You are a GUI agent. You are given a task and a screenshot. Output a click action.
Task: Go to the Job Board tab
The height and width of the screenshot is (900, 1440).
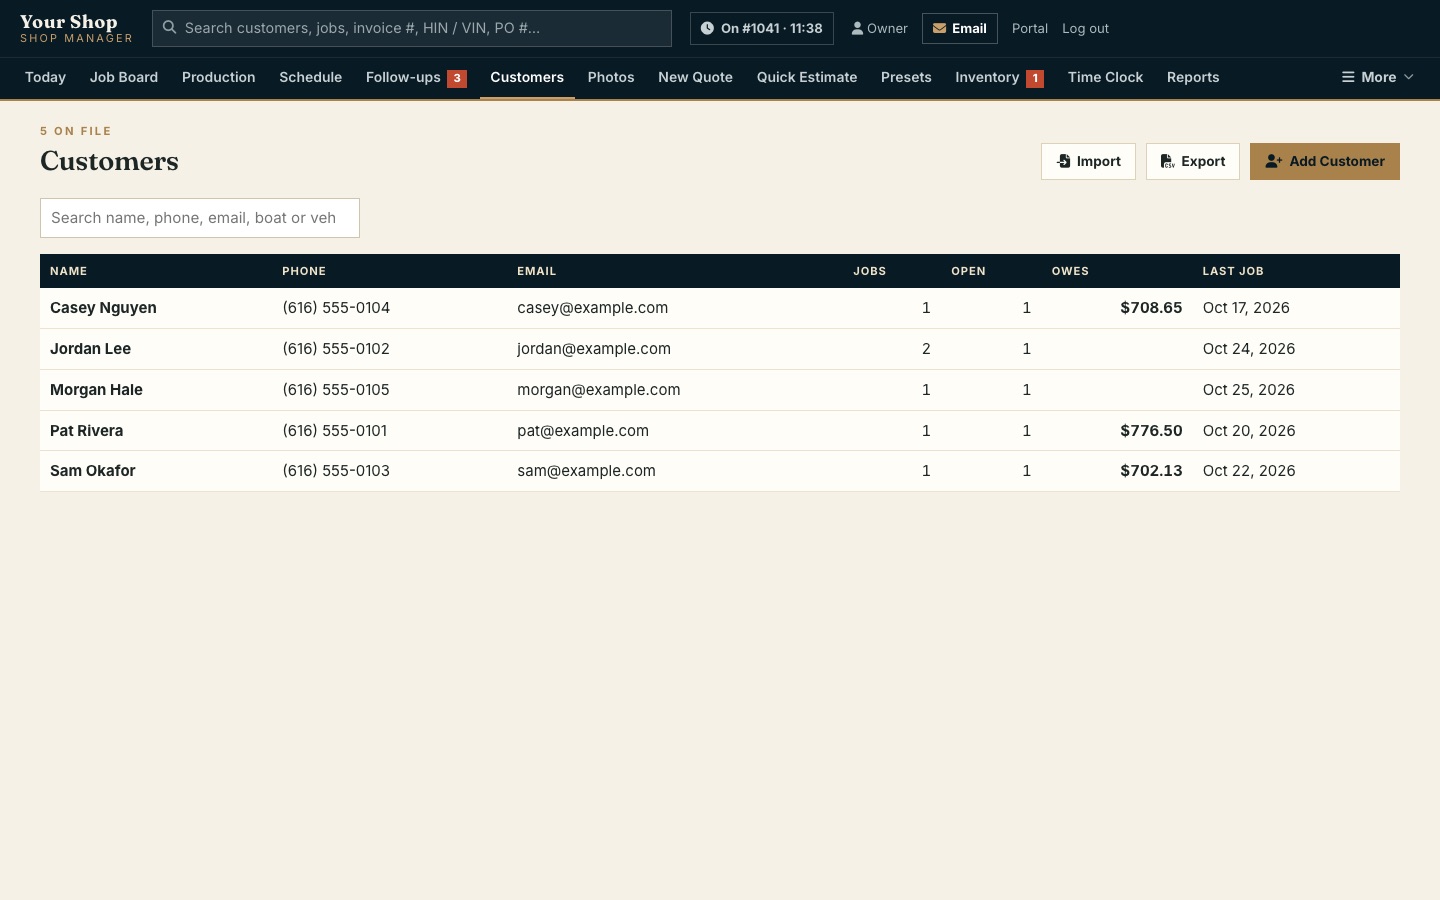(x=124, y=77)
